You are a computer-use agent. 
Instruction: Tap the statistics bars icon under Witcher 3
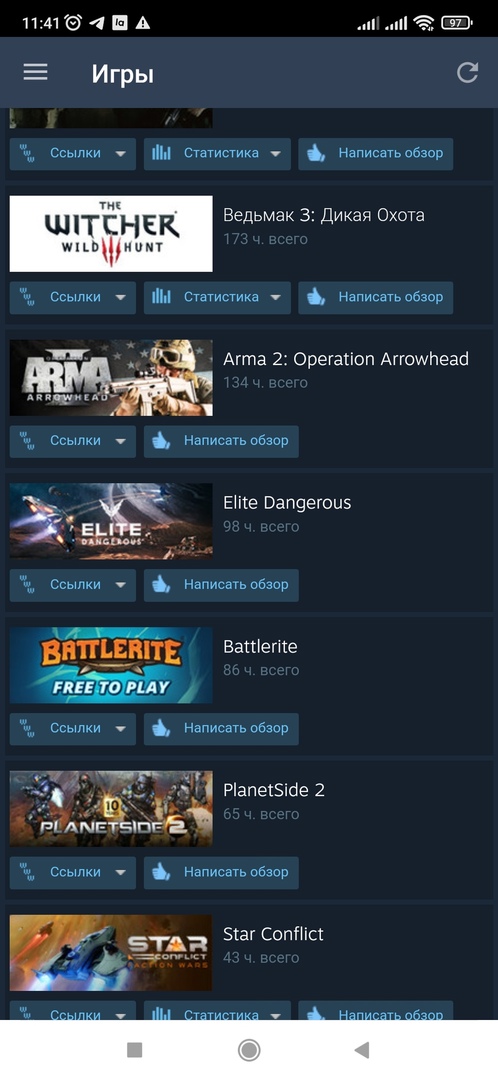click(161, 297)
